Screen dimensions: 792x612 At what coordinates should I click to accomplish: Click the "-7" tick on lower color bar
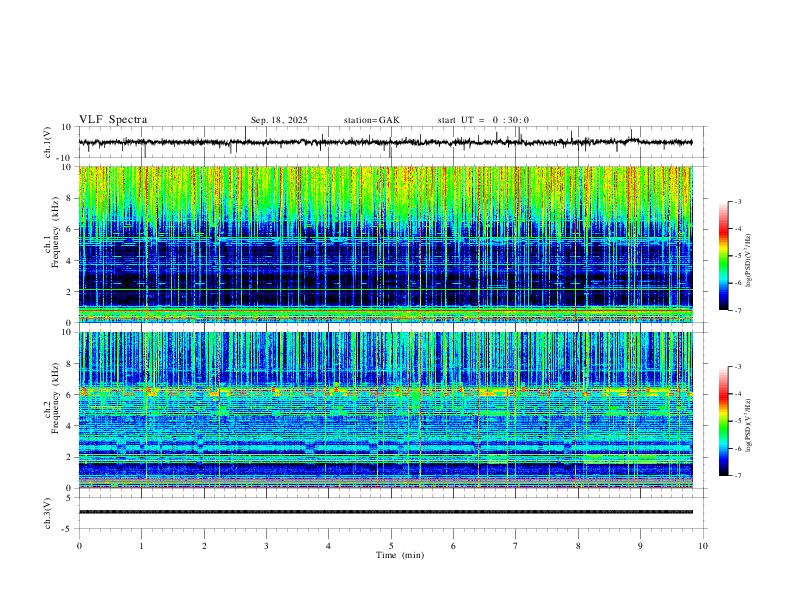click(737, 475)
